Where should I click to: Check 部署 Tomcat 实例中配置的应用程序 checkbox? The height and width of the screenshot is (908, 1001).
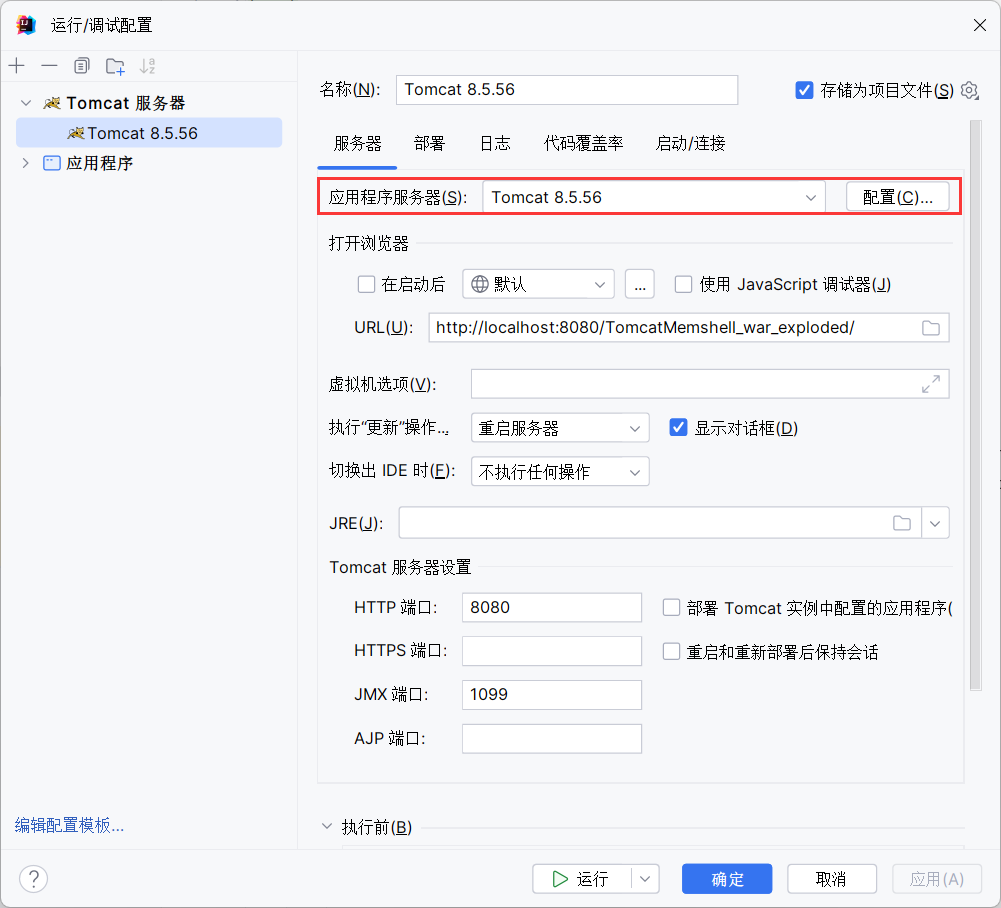coord(671,607)
